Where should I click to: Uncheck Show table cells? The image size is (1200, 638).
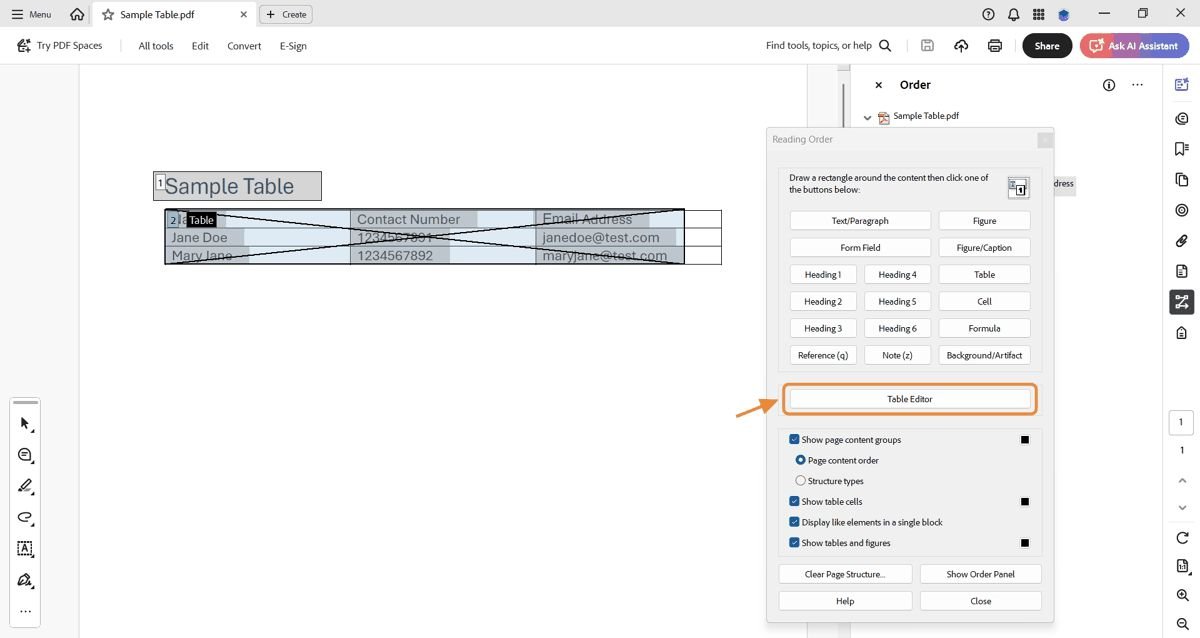point(794,502)
